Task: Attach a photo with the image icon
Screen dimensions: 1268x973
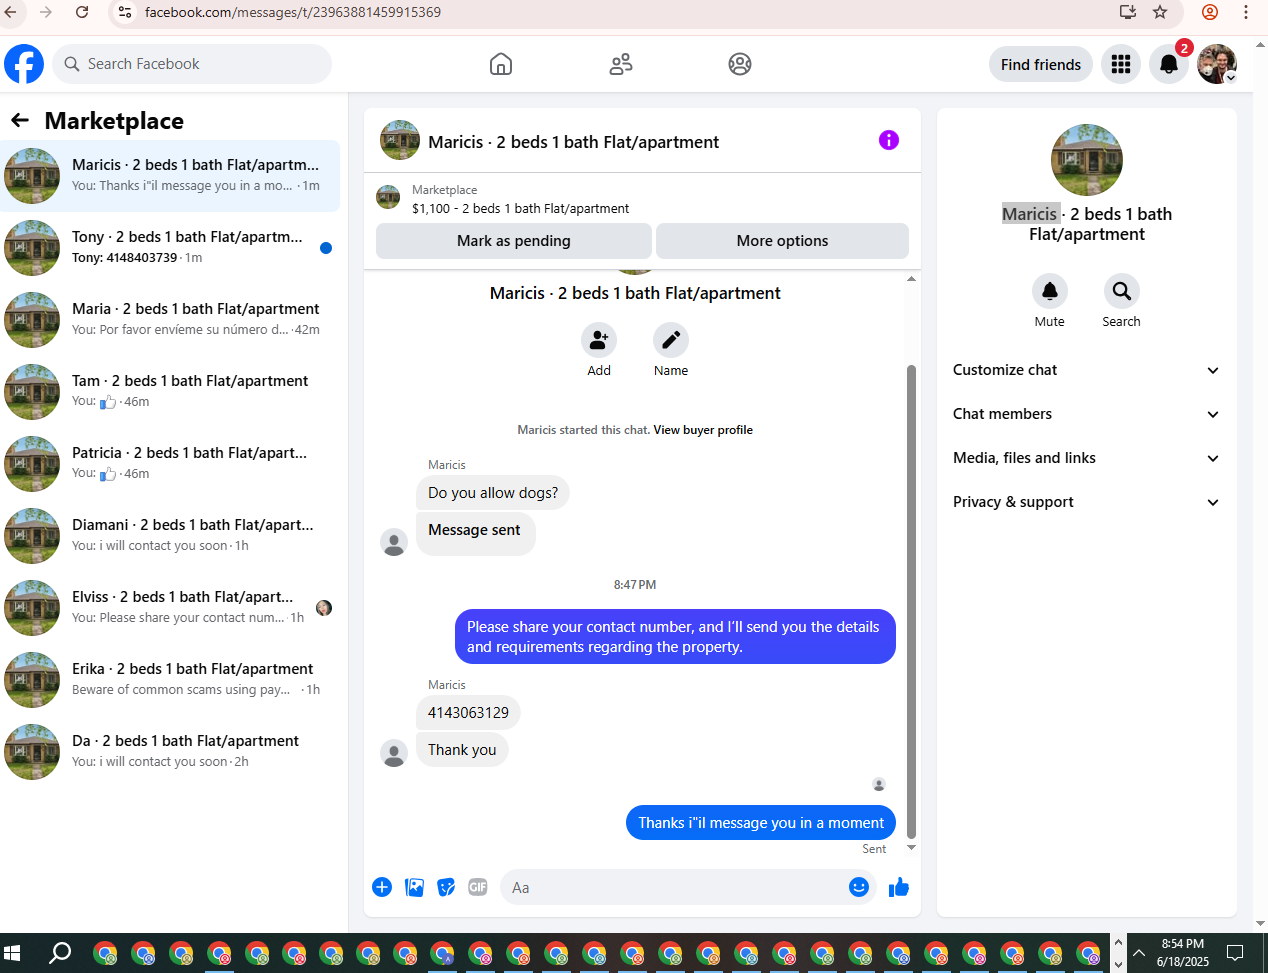Action: pyautogui.click(x=414, y=887)
